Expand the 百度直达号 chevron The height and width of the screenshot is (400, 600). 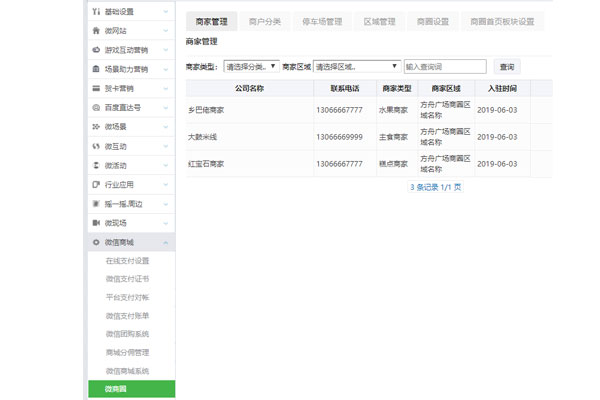[x=166, y=108]
